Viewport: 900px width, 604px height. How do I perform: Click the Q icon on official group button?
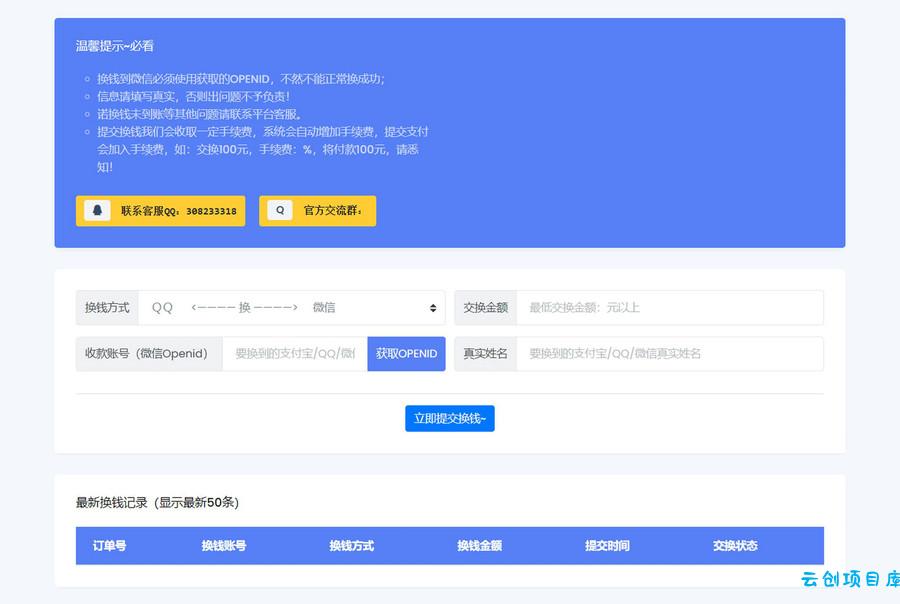[x=280, y=210]
